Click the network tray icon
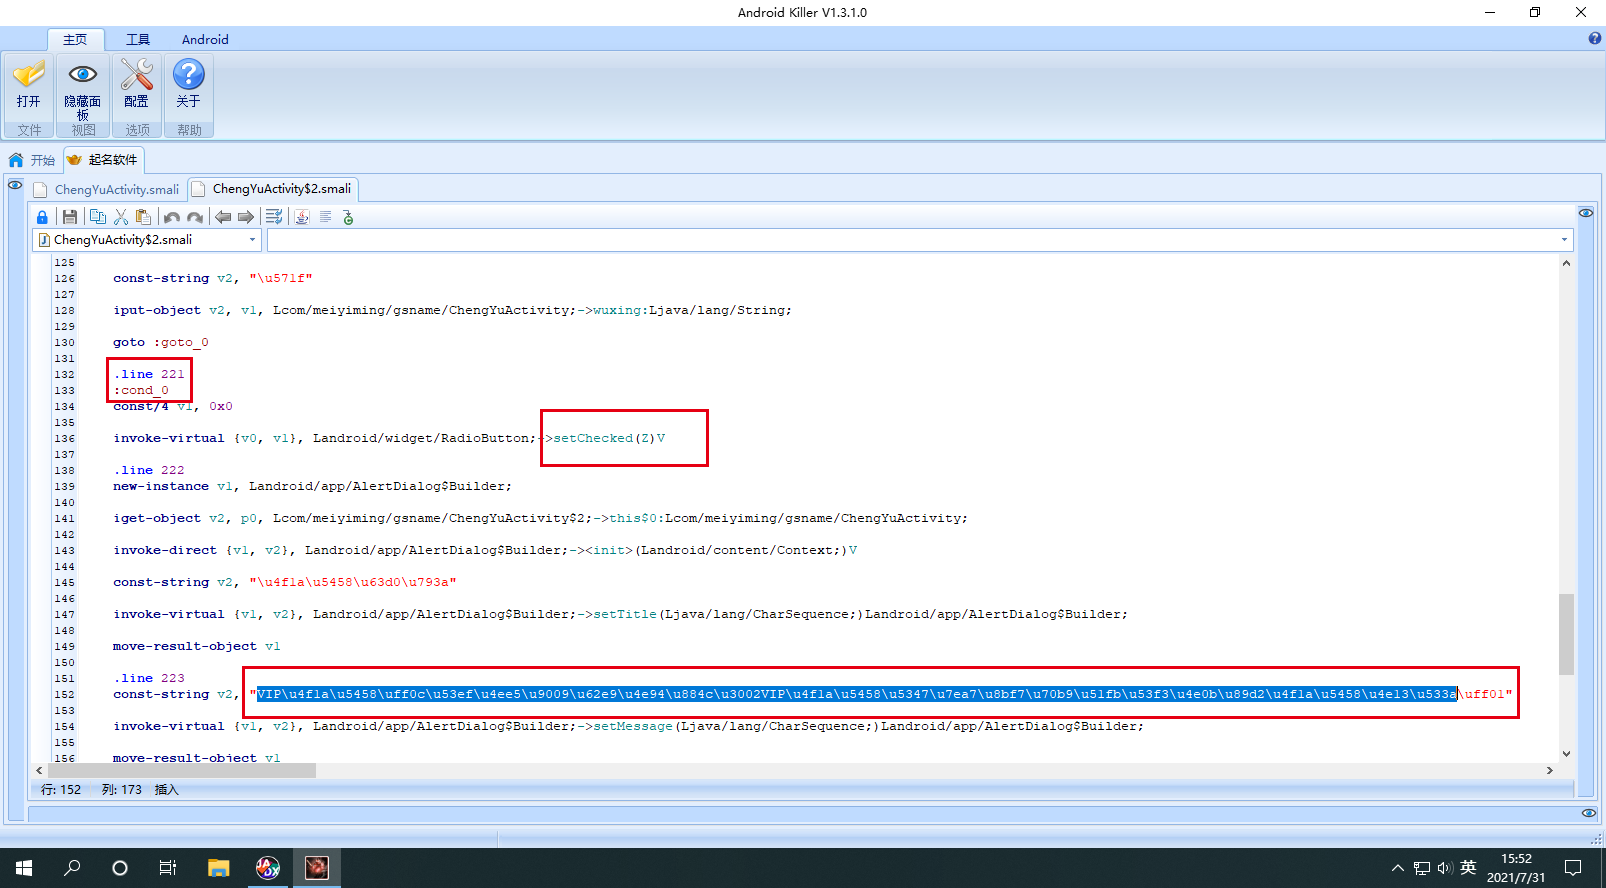Viewport: 1606px width, 888px height. (1421, 868)
